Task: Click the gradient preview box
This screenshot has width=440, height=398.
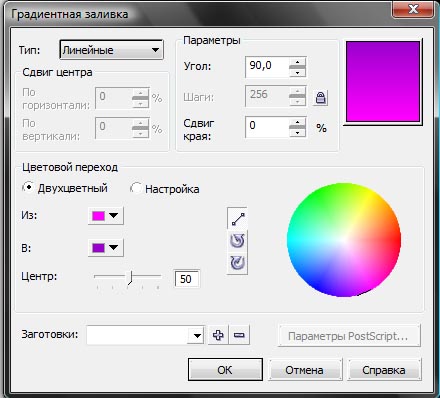Action: click(383, 82)
